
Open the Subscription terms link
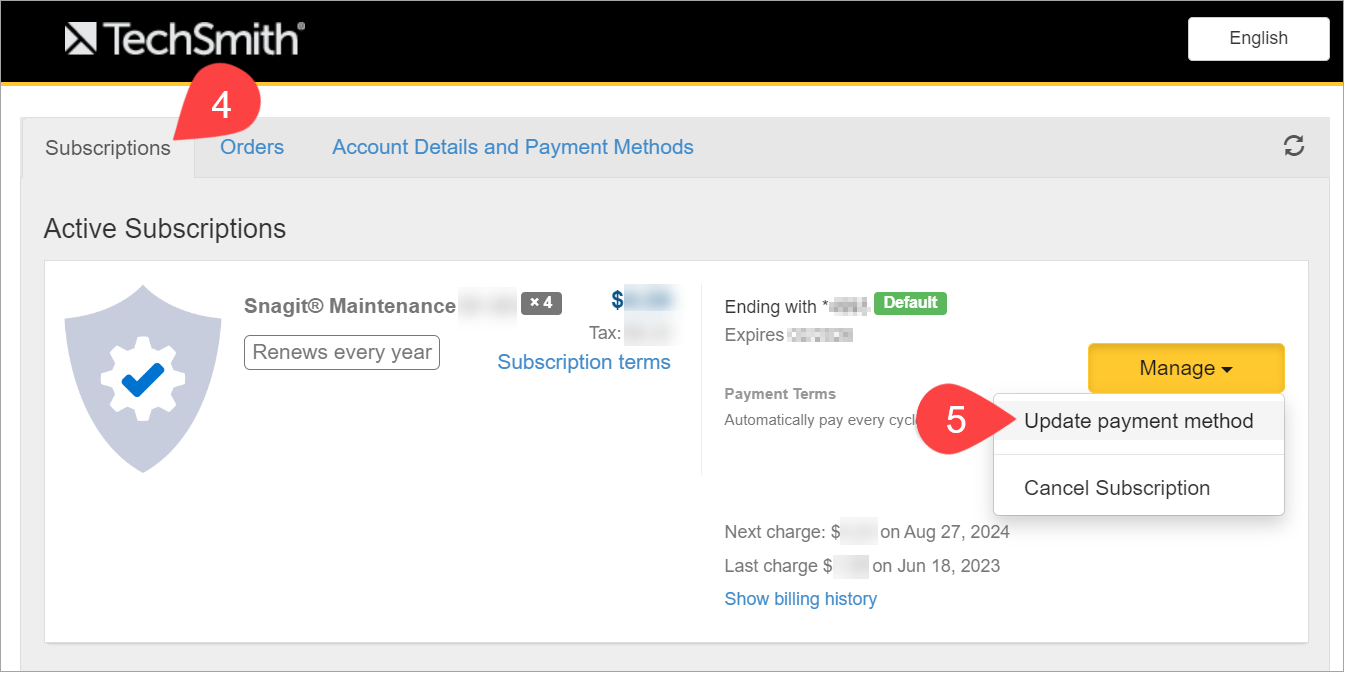click(x=584, y=361)
